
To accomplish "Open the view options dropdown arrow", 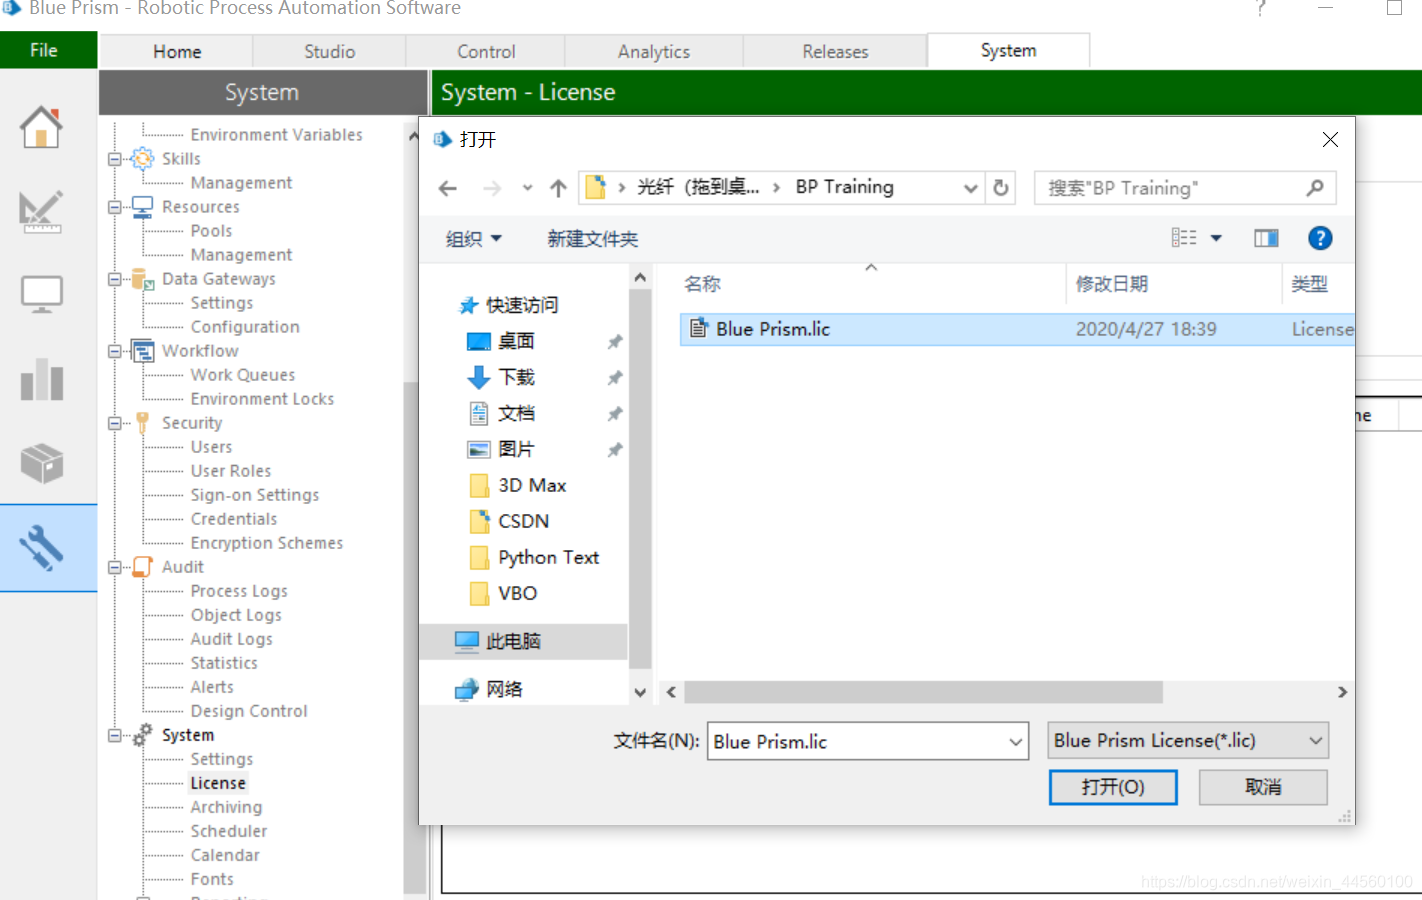I will click(1216, 238).
